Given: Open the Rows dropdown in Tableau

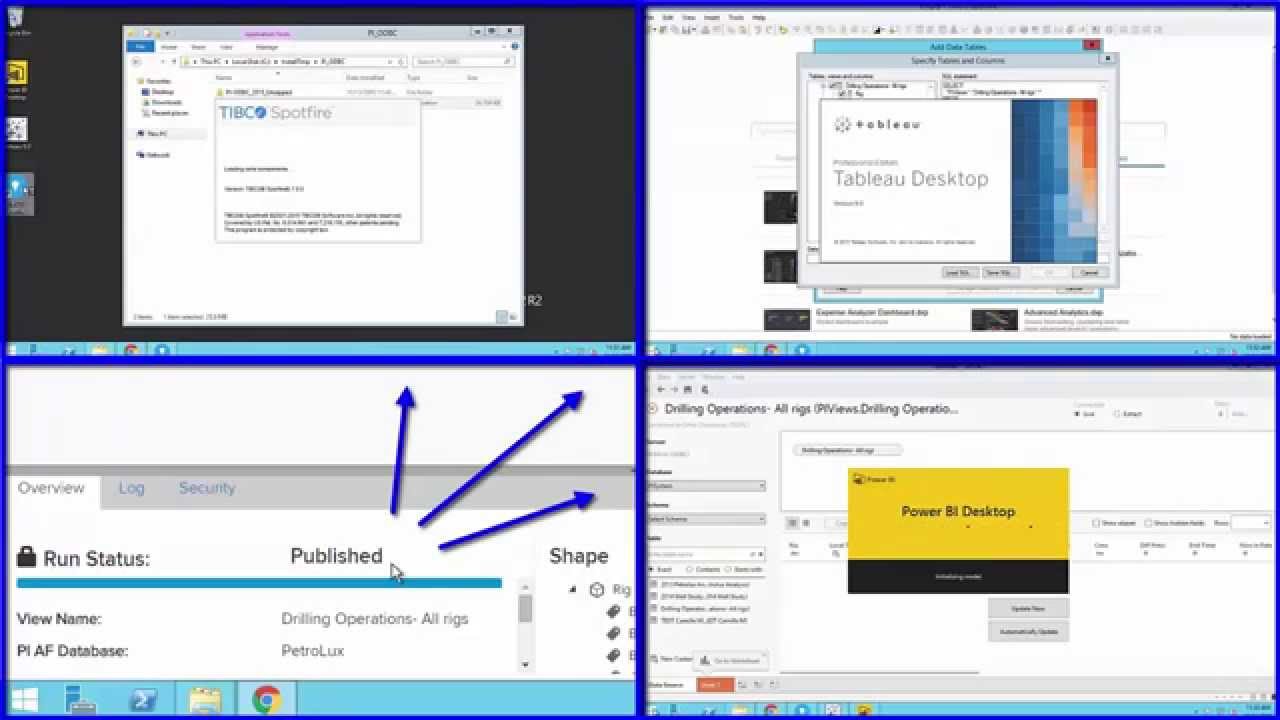Looking at the screenshot, I should [1250, 523].
